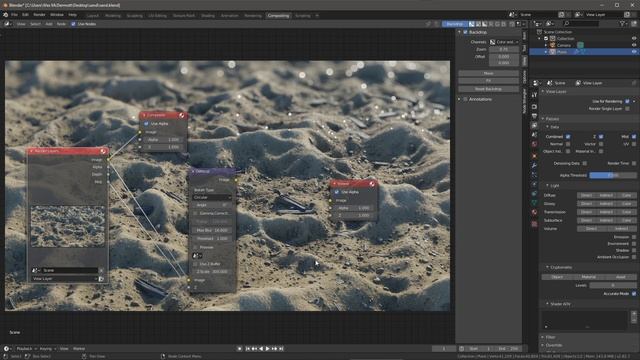
Task: Click the Blender logo icon in the menu bar
Action: [5, 15]
